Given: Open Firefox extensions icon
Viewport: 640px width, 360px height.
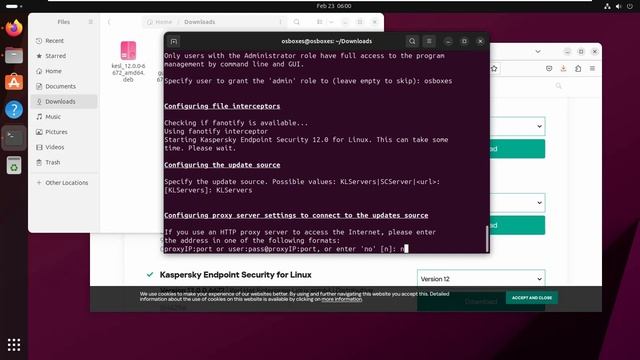Looking at the screenshot, I should pyautogui.click(x=578, y=69).
